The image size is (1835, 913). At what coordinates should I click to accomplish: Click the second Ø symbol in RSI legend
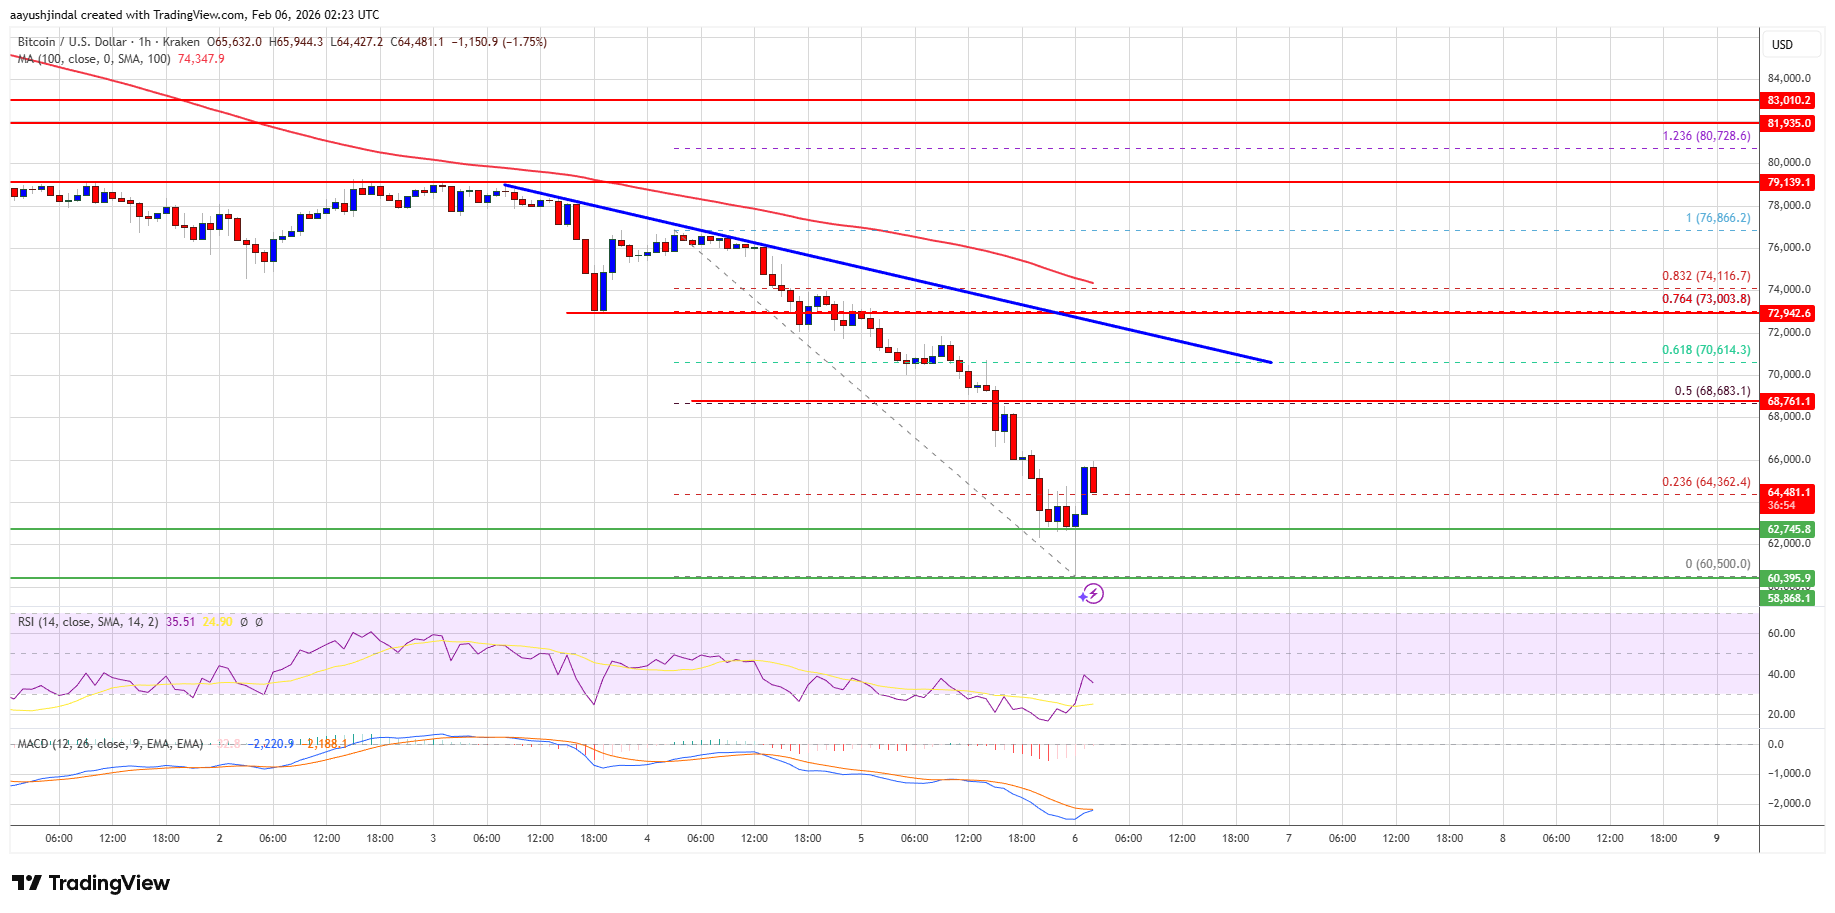tap(259, 622)
